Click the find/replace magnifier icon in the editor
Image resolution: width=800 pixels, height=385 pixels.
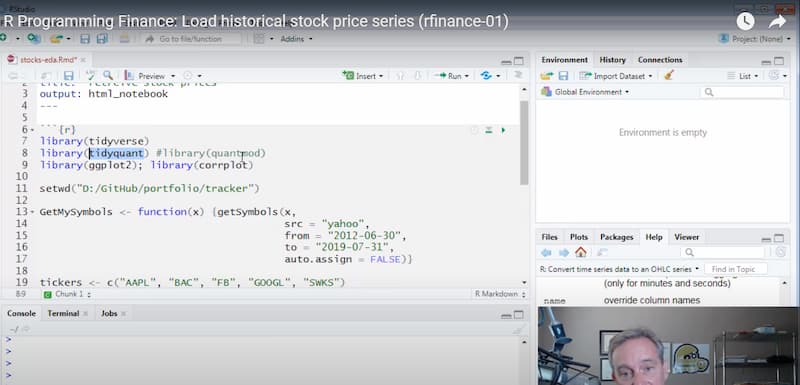[x=108, y=75]
